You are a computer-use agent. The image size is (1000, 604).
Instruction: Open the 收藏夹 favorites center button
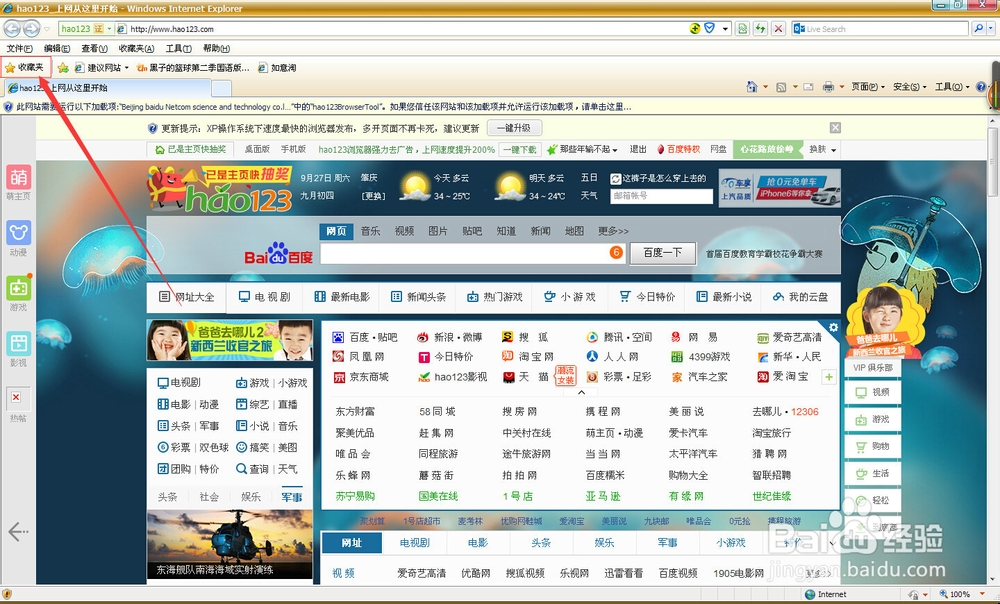pos(25,67)
